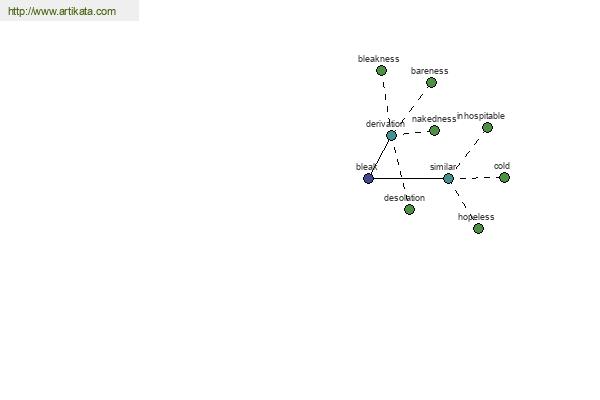
Task: Click the 'derivation' text label
Action: pos(385,124)
